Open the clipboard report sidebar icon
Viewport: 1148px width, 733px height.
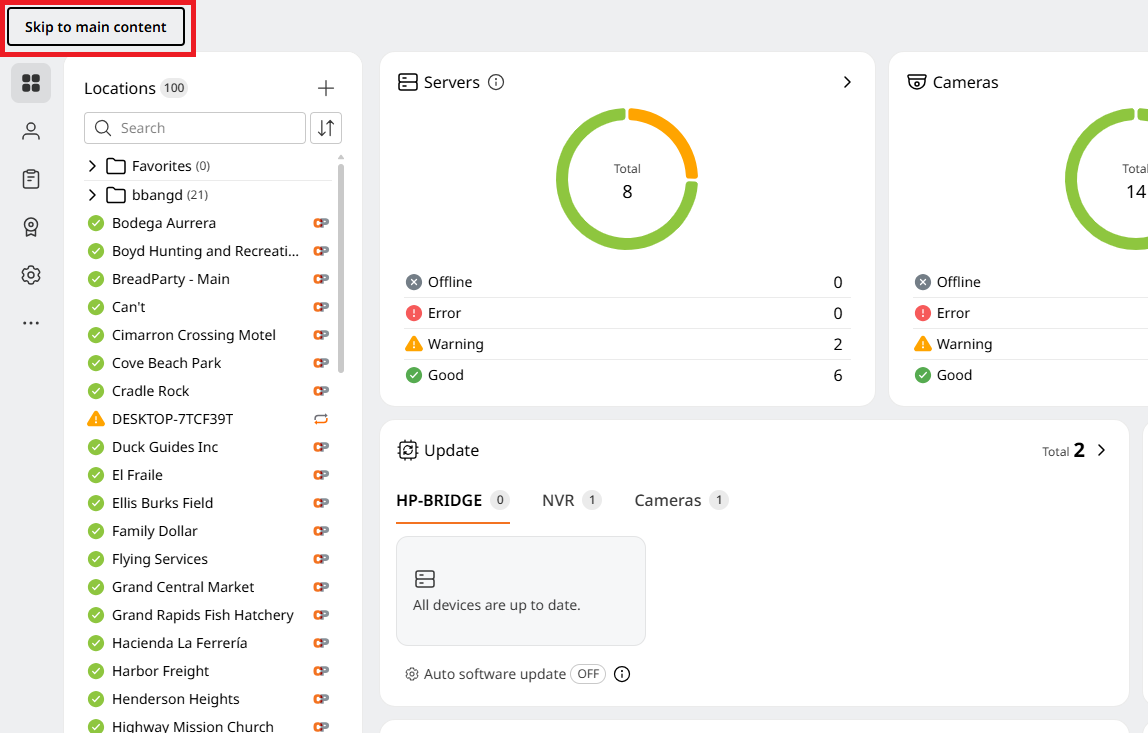(x=31, y=179)
